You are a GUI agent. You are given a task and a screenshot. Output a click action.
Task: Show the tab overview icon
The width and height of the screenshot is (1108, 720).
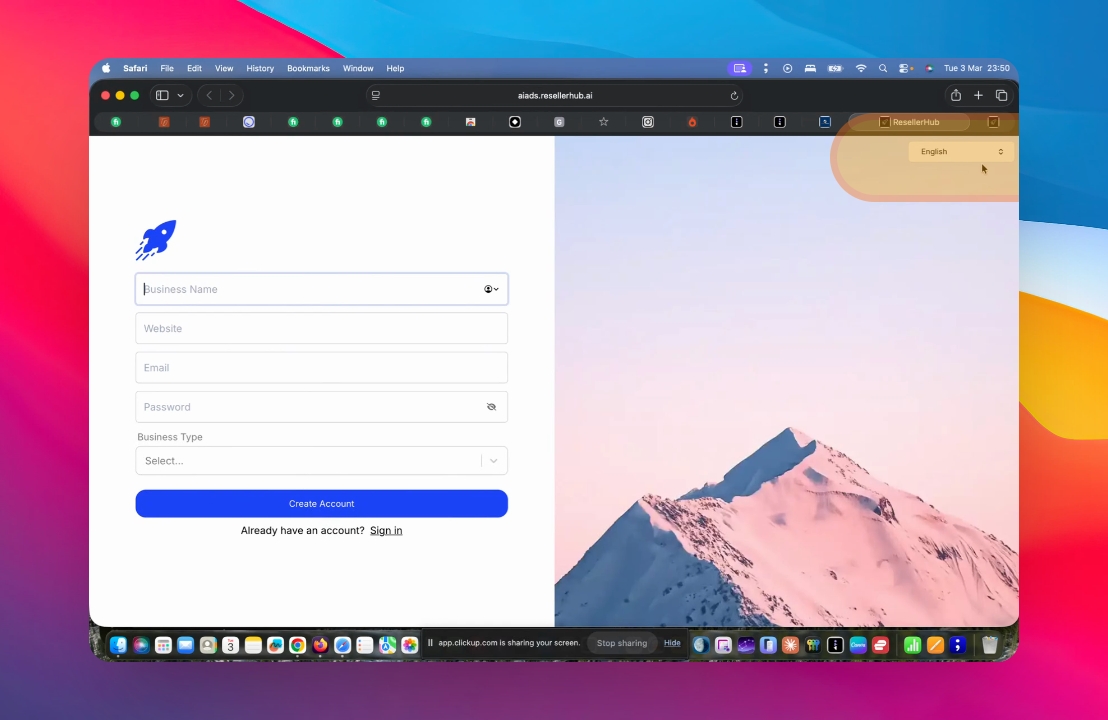[x=1001, y=95]
